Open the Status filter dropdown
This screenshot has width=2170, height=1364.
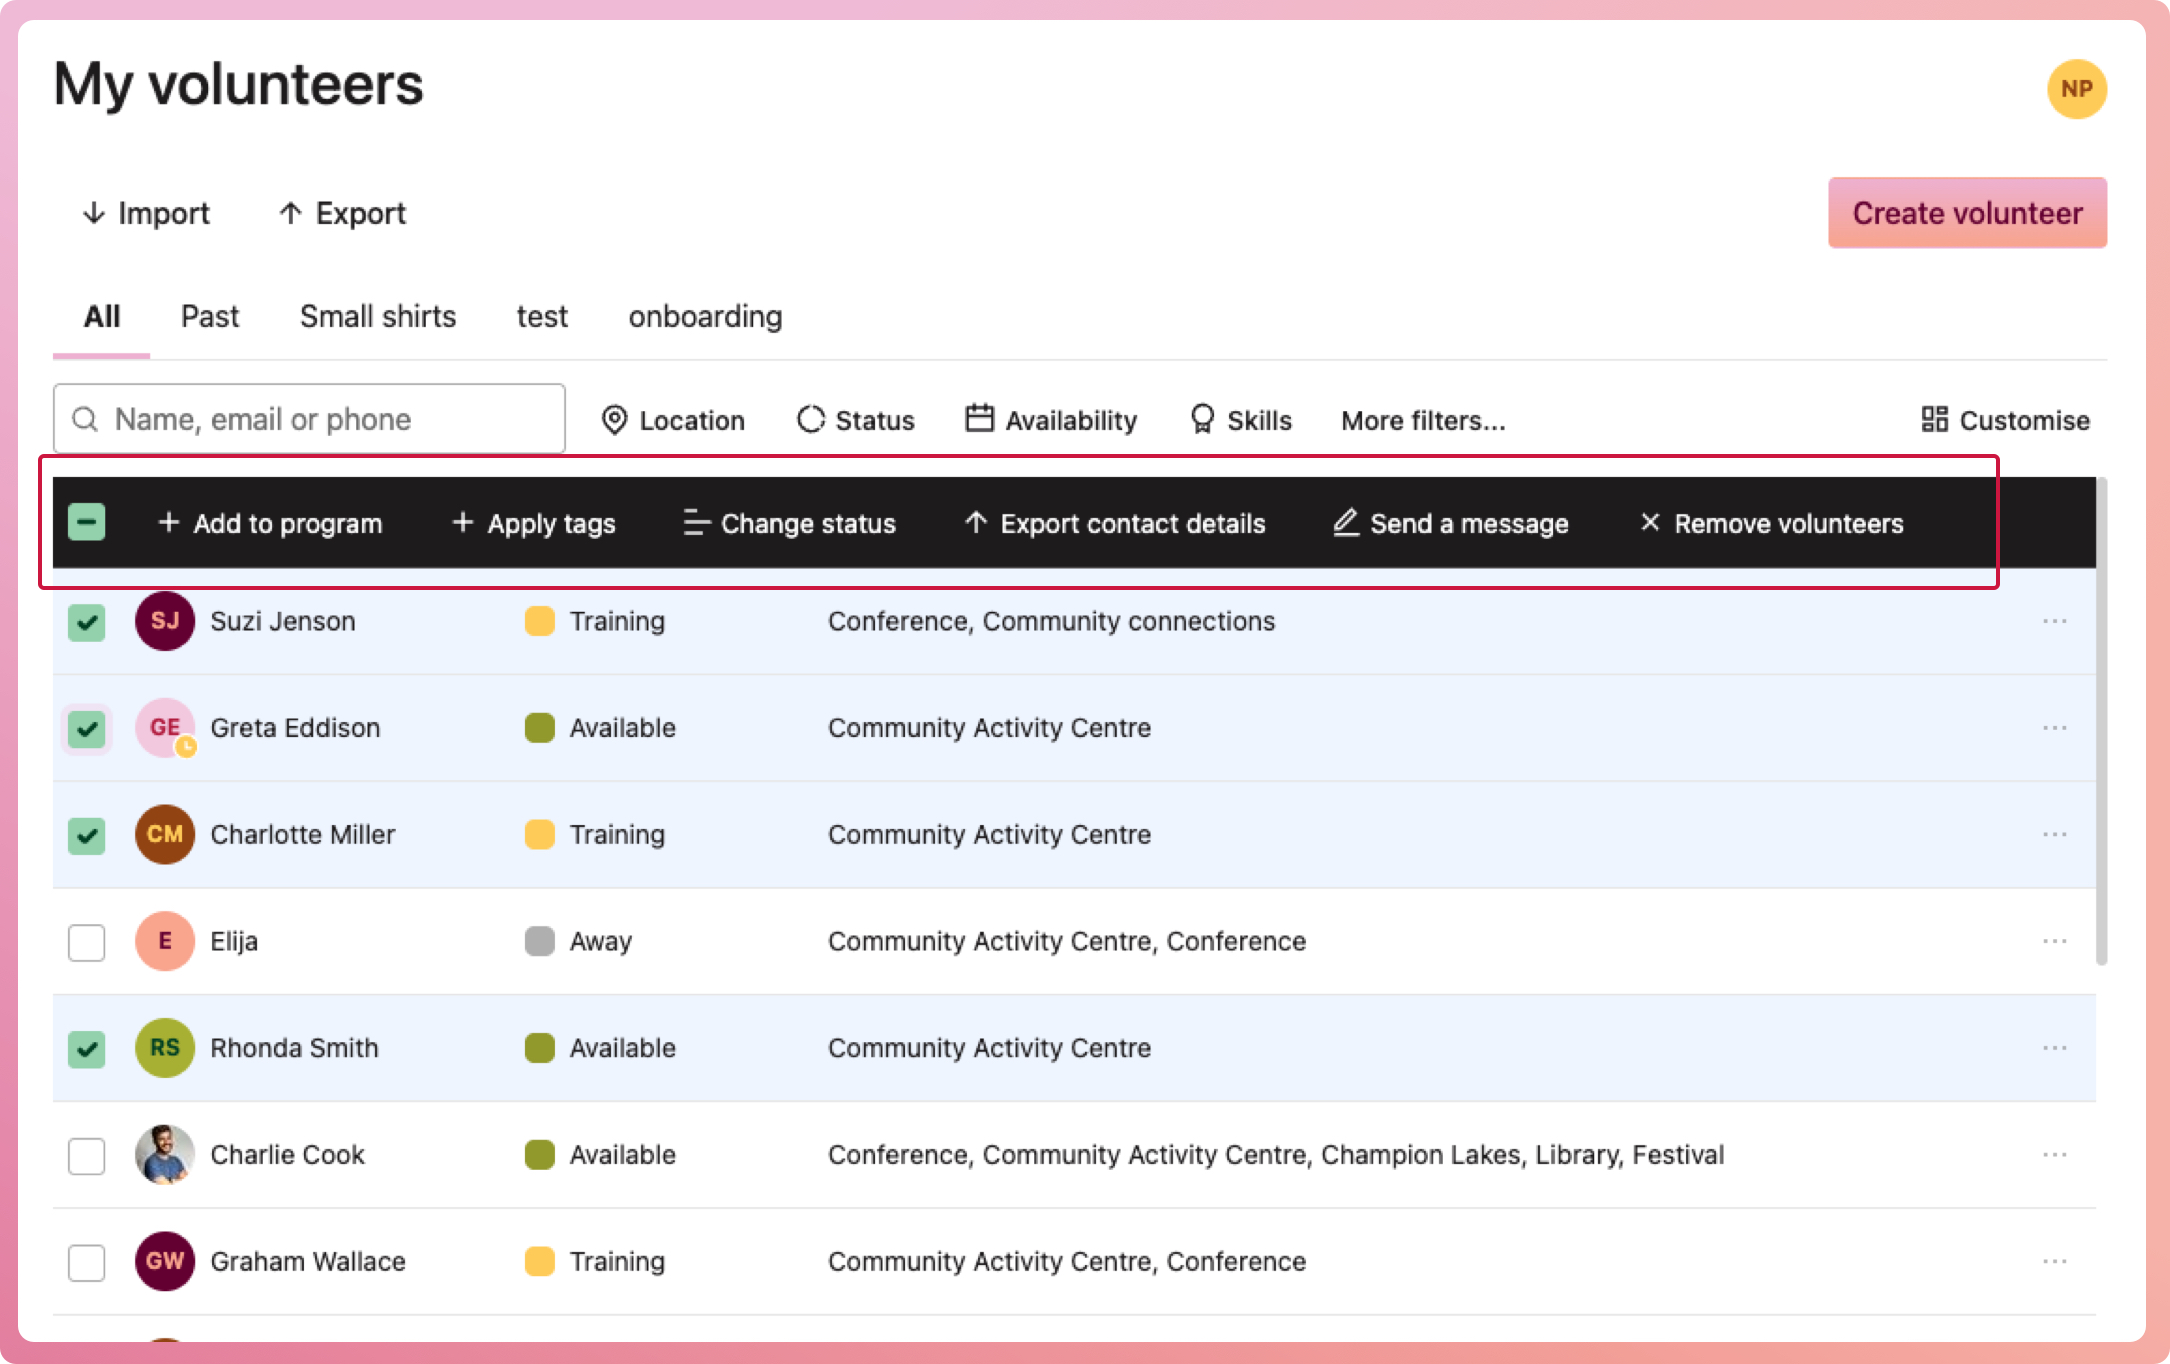(856, 420)
